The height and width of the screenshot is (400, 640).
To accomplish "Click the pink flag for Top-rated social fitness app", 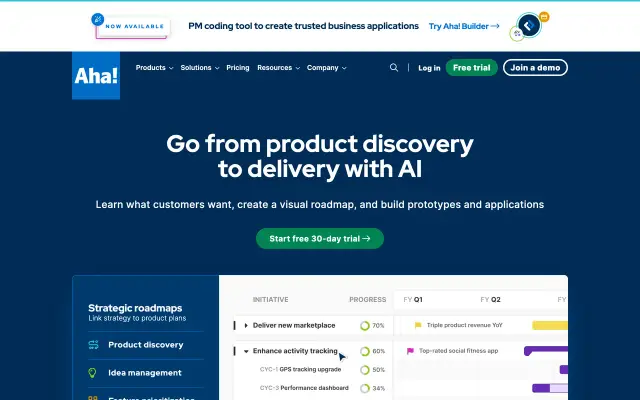I will (x=410, y=351).
